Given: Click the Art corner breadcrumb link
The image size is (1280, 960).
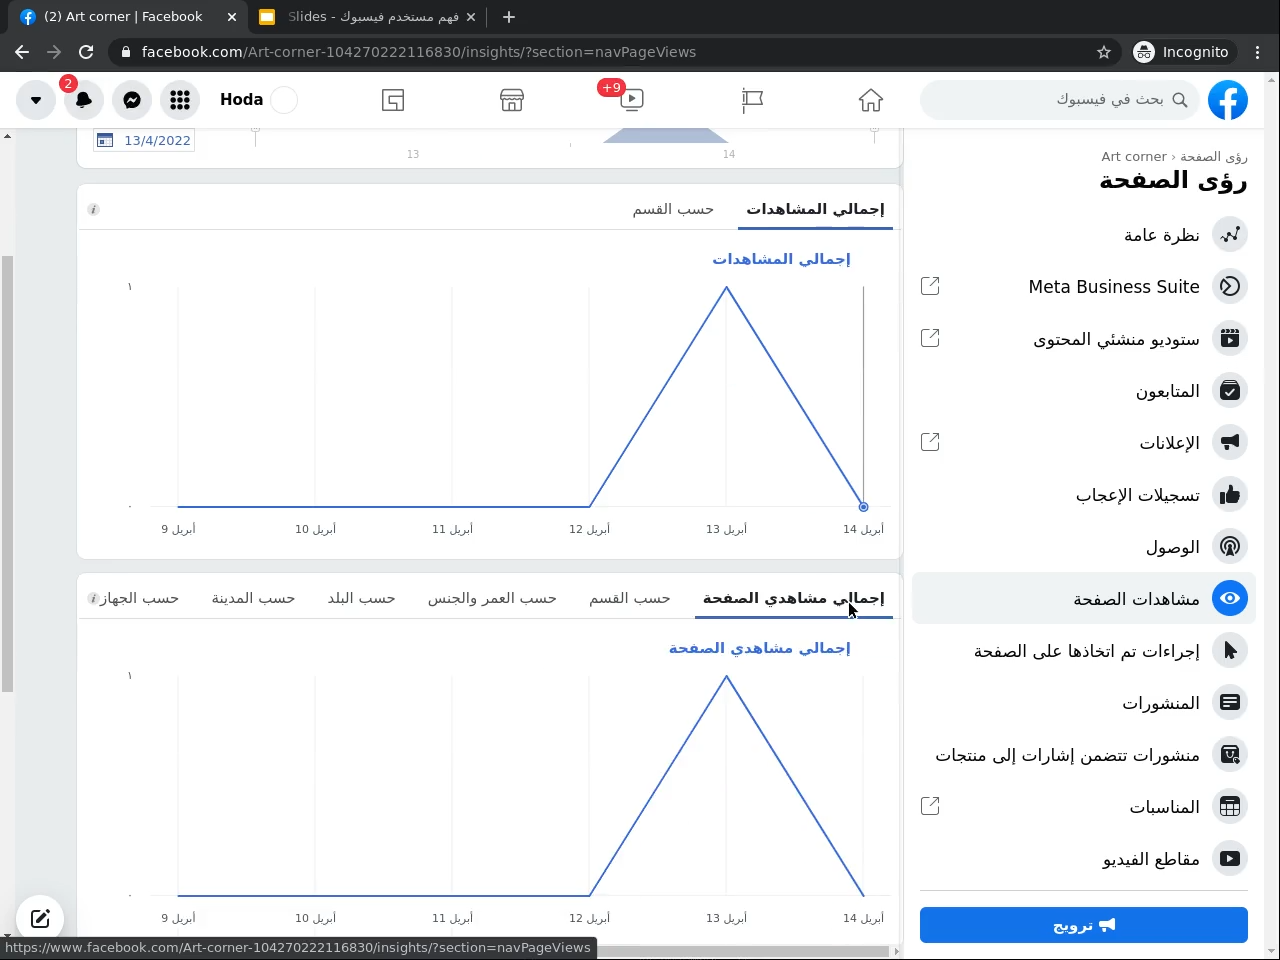Looking at the screenshot, I should coord(1134,157).
